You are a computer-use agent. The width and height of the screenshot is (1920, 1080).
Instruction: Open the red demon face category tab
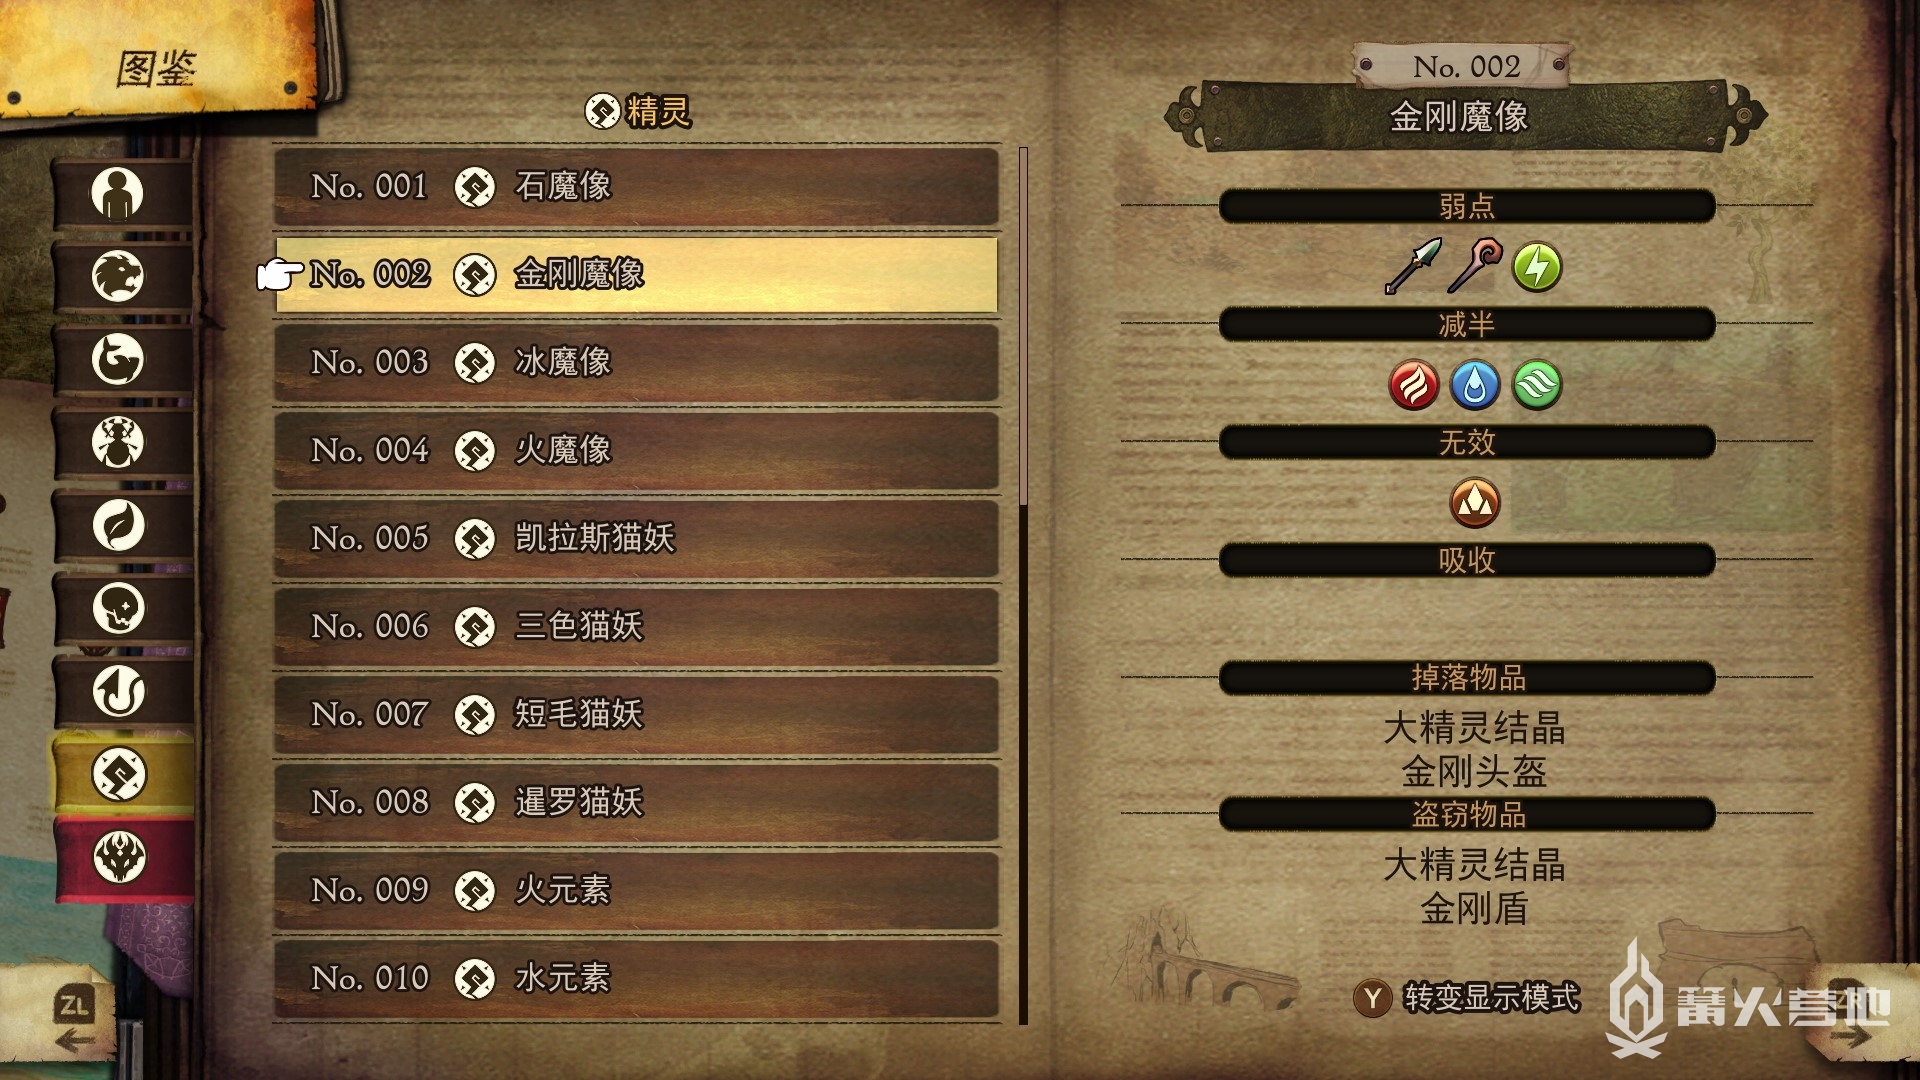pyautogui.click(x=120, y=858)
